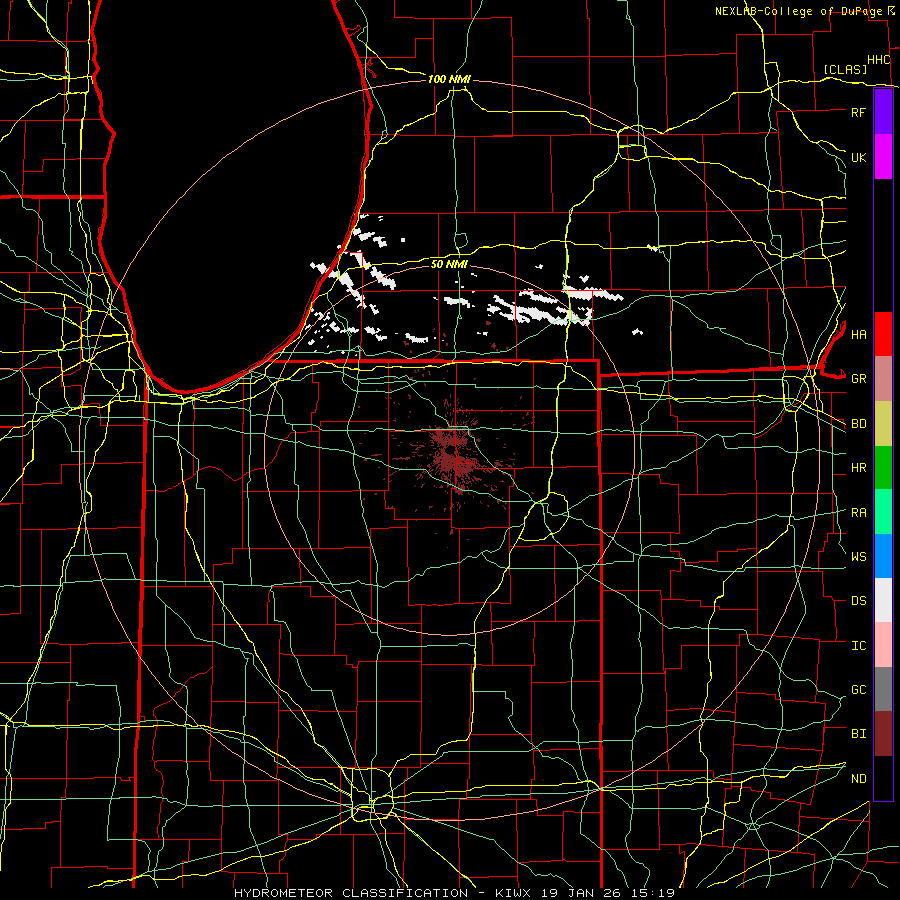Click the large white snow band inside 50 NMI ring
This screenshot has width=900, height=900.
(x=540, y=311)
